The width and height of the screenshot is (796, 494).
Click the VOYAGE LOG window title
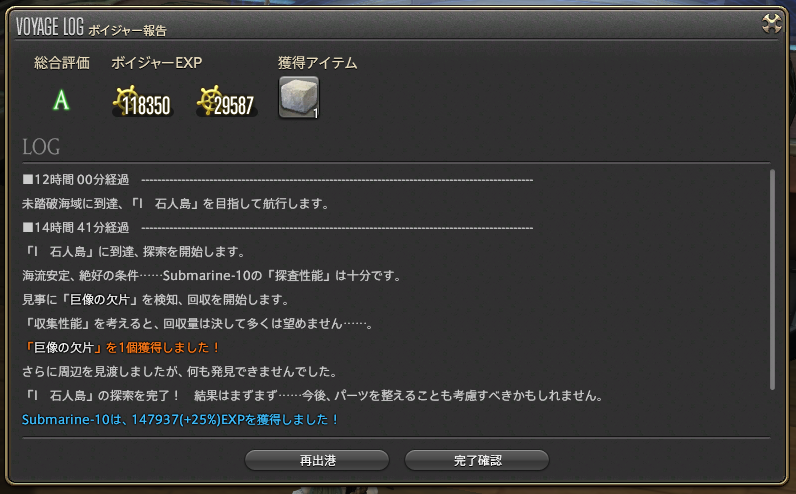click(x=50, y=27)
